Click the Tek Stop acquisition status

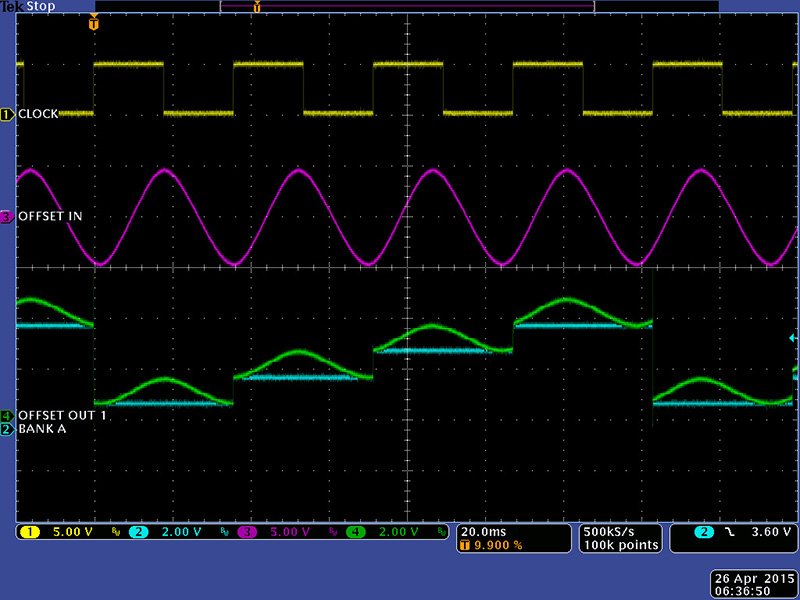[28, 7]
